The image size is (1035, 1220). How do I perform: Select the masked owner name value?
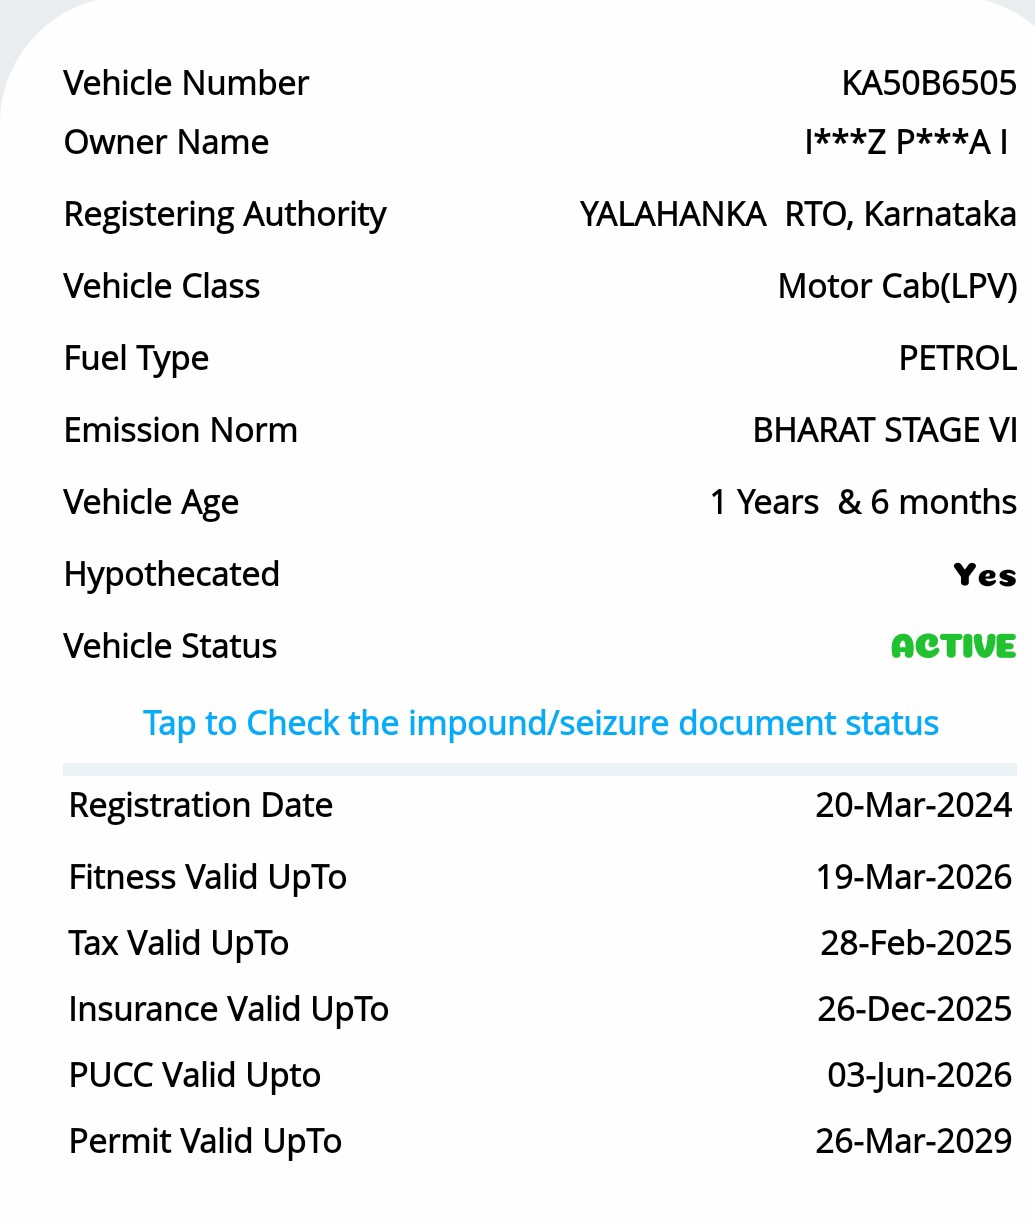coord(906,143)
